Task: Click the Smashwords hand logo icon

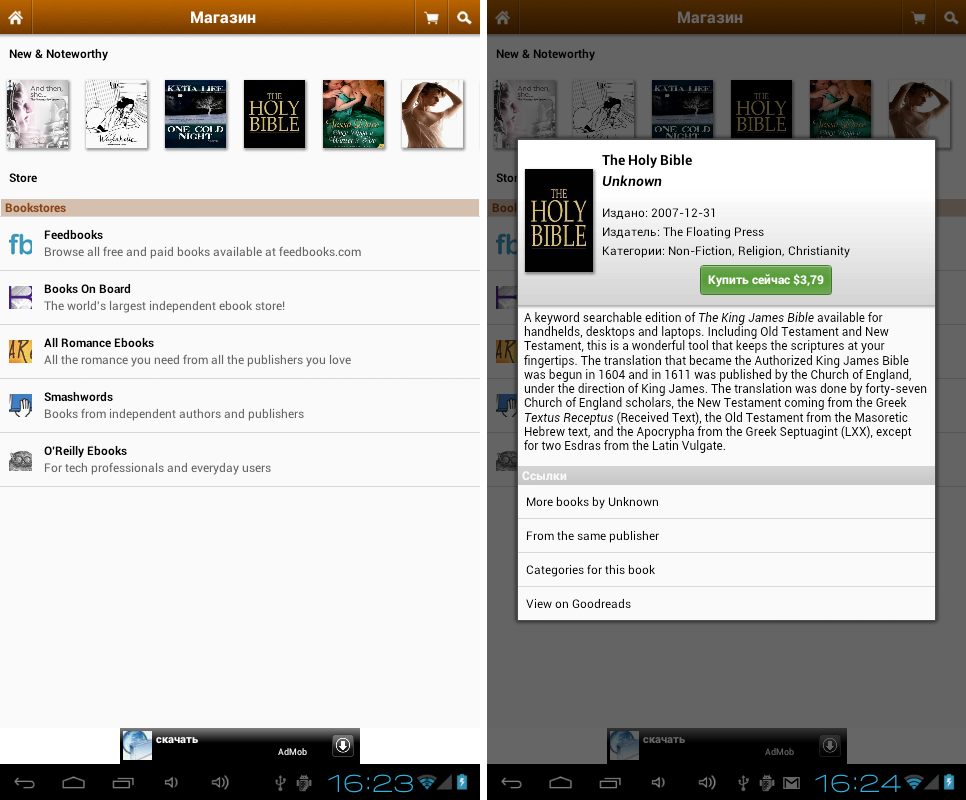Action: pyautogui.click(x=20, y=406)
